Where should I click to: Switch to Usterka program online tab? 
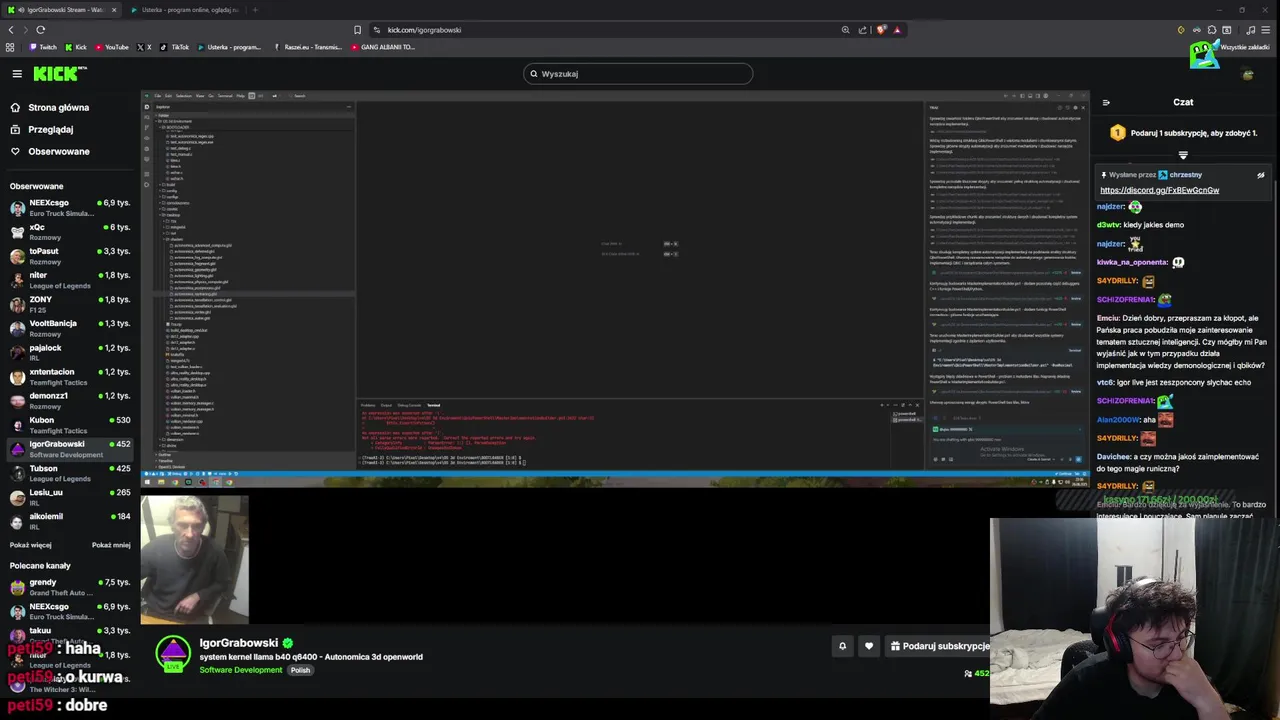[185, 10]
